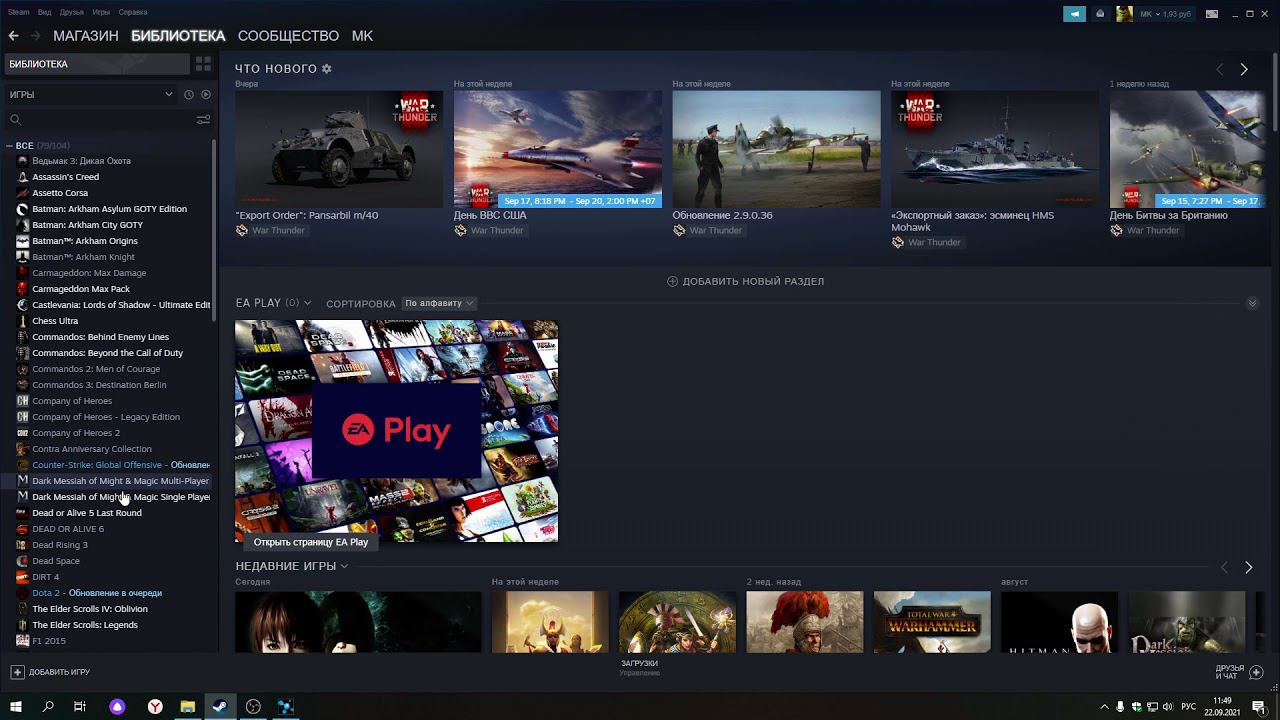Click the magnifier icon in library search
Image resolution: width=1280 pixels, height=720 pixels.
[15, 120]
